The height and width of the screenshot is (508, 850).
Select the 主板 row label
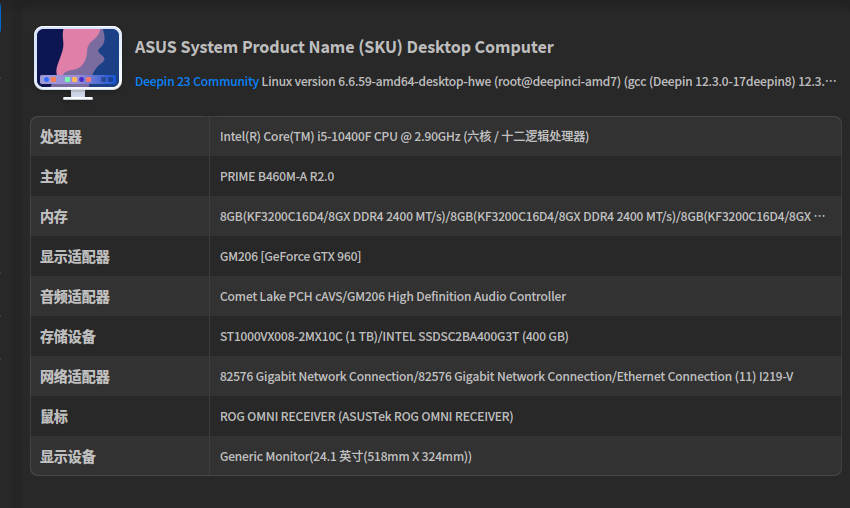pos(54,177)
